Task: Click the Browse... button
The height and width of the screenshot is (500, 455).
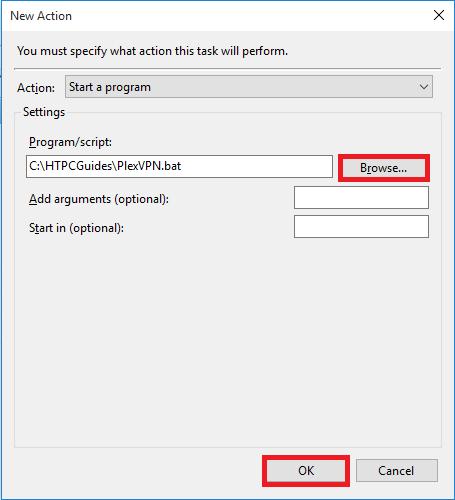Action: [x=384, y=168]
